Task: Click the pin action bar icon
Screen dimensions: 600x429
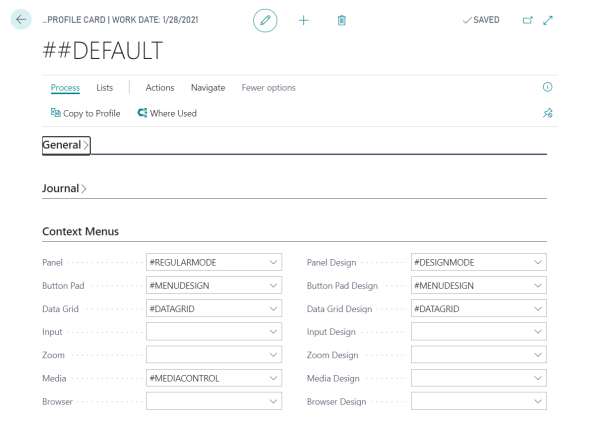Action: 547,114
